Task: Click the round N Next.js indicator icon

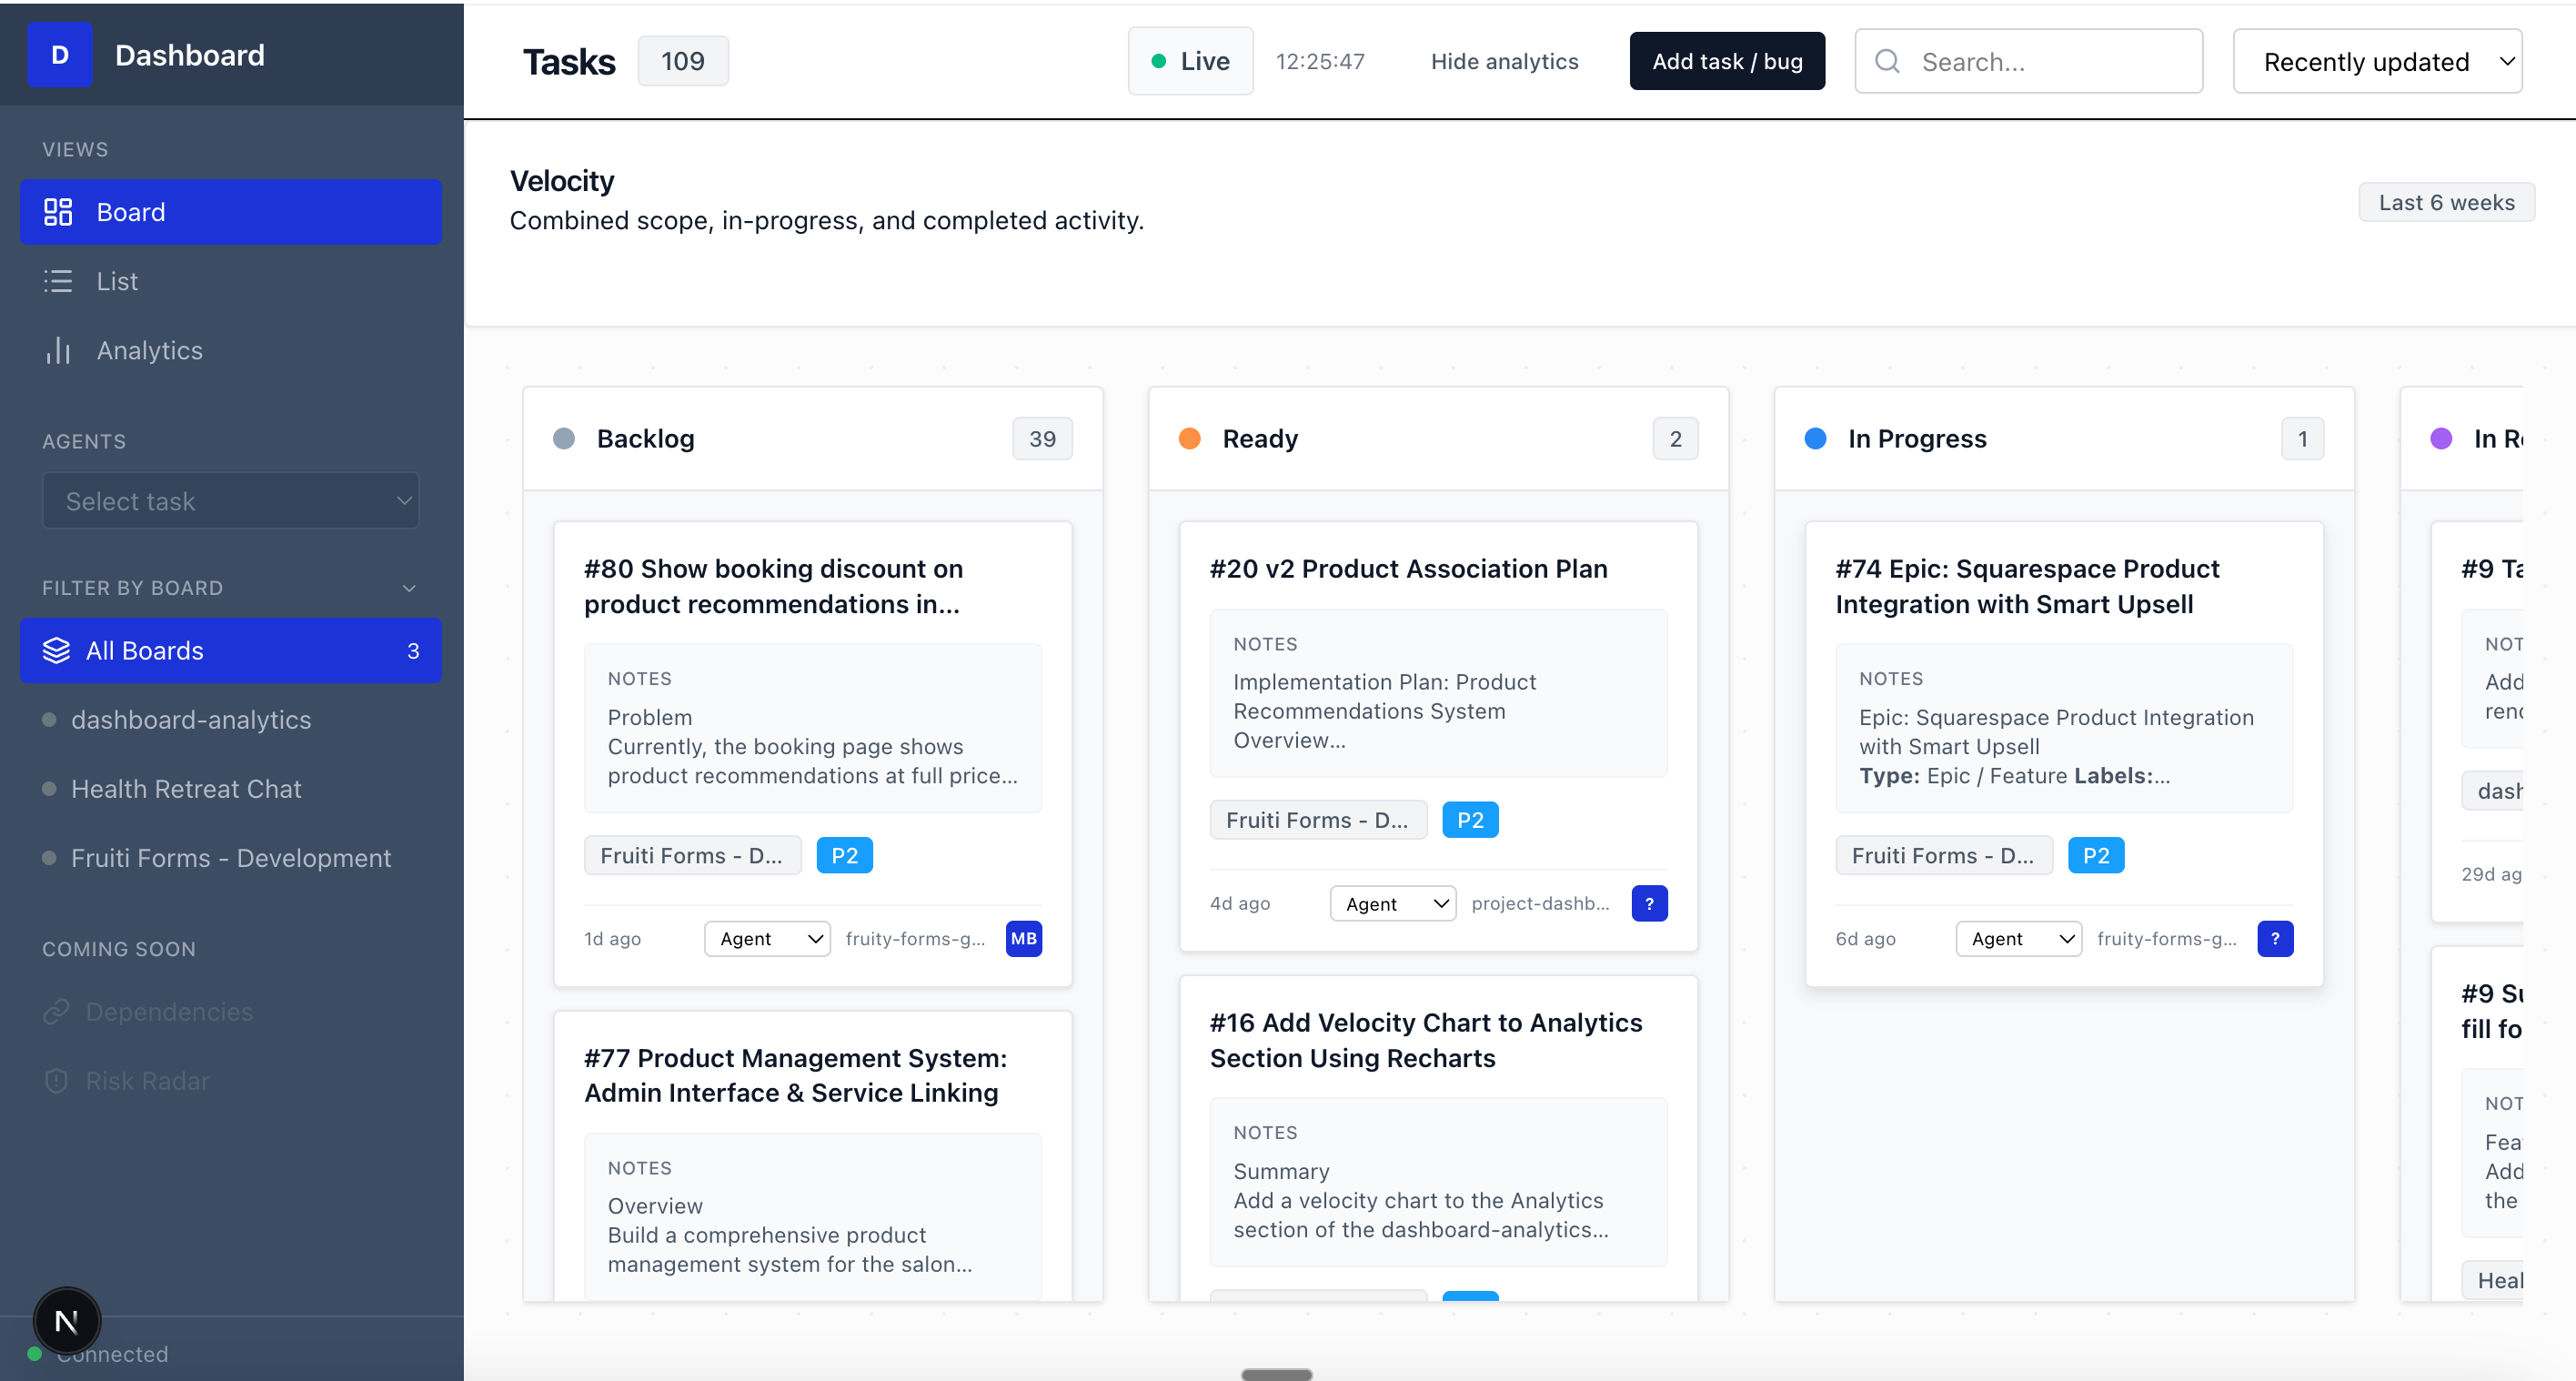Action: coord(66,1321)
